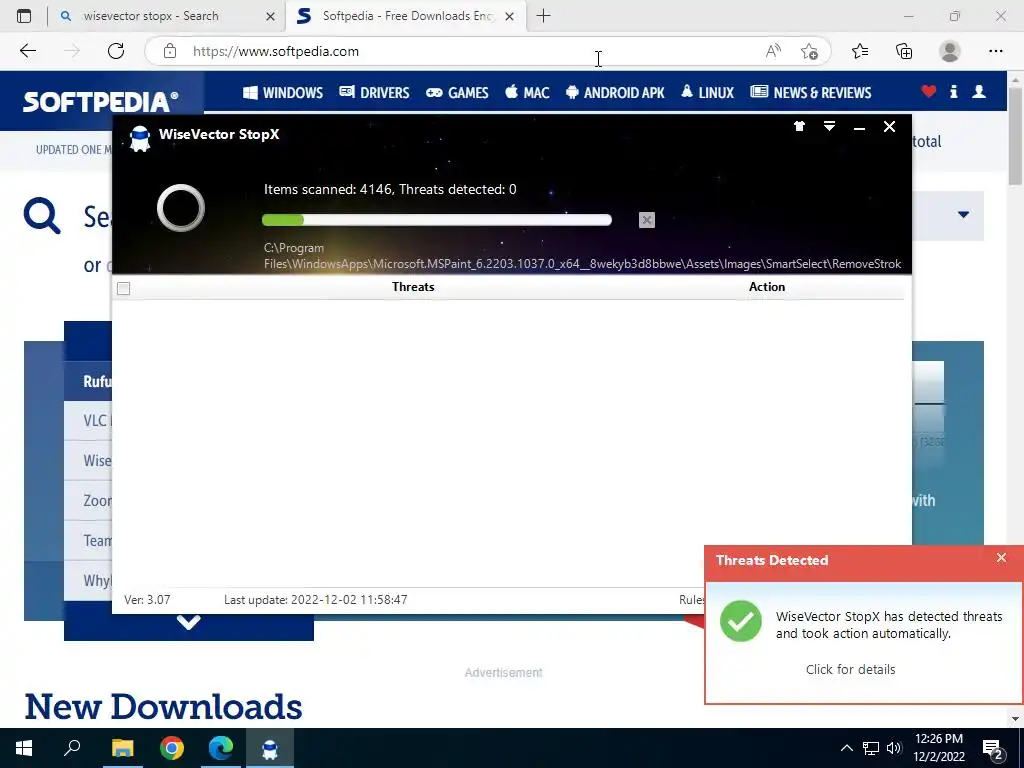The width and height of the screenshot is (1024, 768).
Task: Click the Softpedia user account icon
Action: coord(979,92)
